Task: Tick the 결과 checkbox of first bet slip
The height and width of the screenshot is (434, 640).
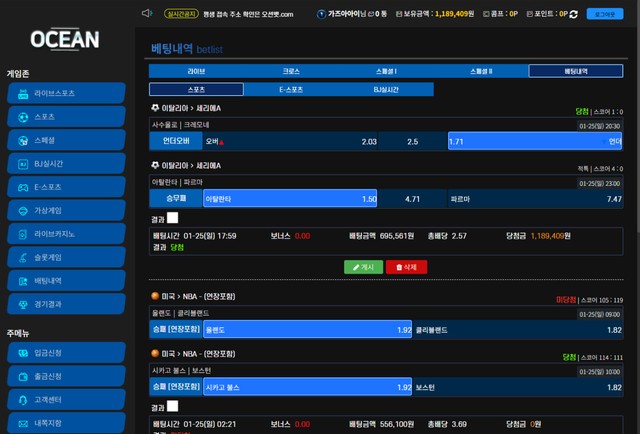Action: coord(172,218)
